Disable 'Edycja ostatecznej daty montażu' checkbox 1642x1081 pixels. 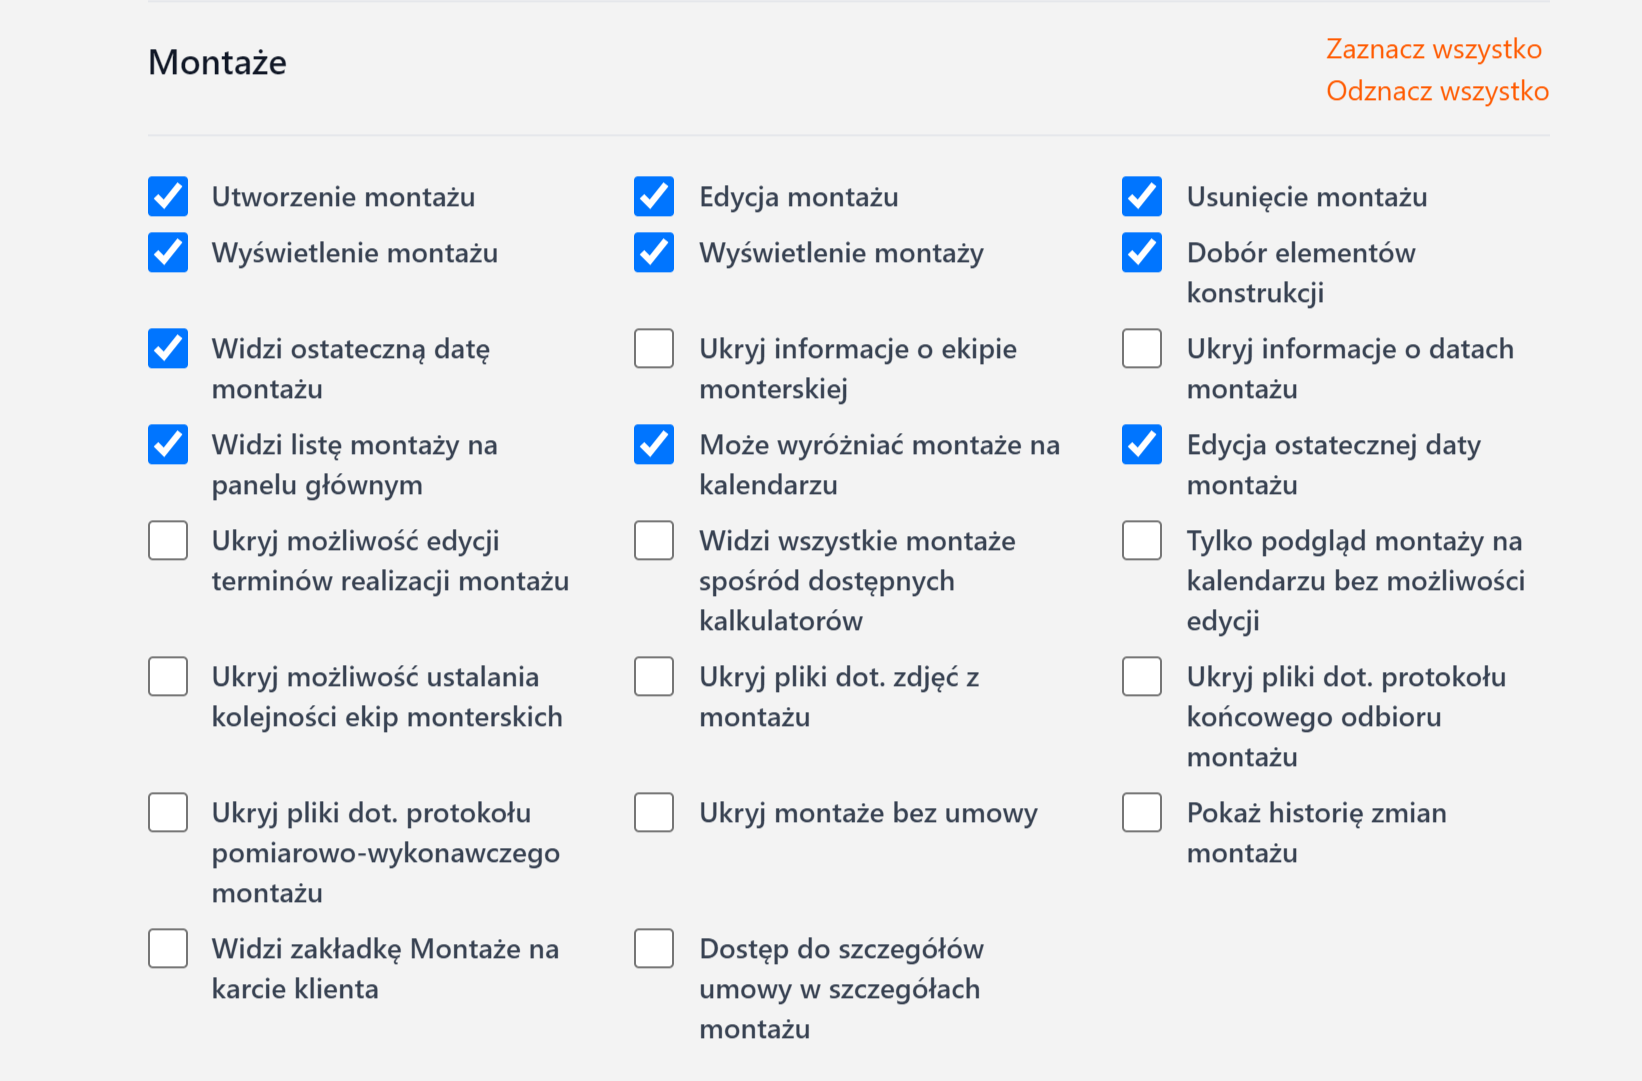1142,445
